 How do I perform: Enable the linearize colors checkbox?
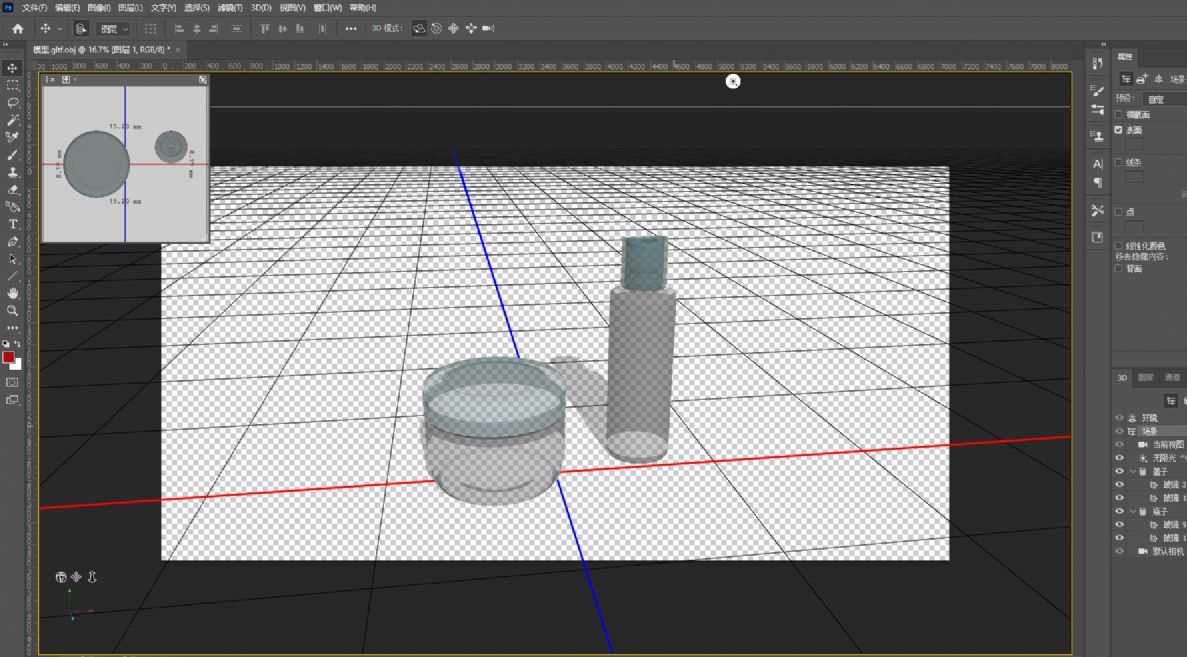click(1119, 246)
